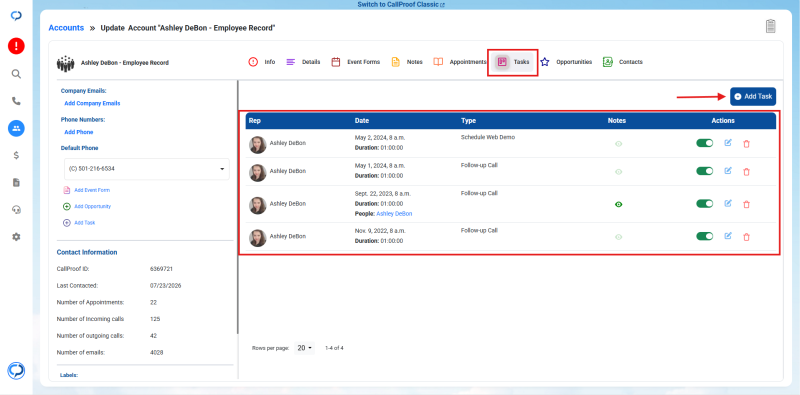Click the Rep column header
800x395 pixels.
pyautogui.click(x=255, y=121)
